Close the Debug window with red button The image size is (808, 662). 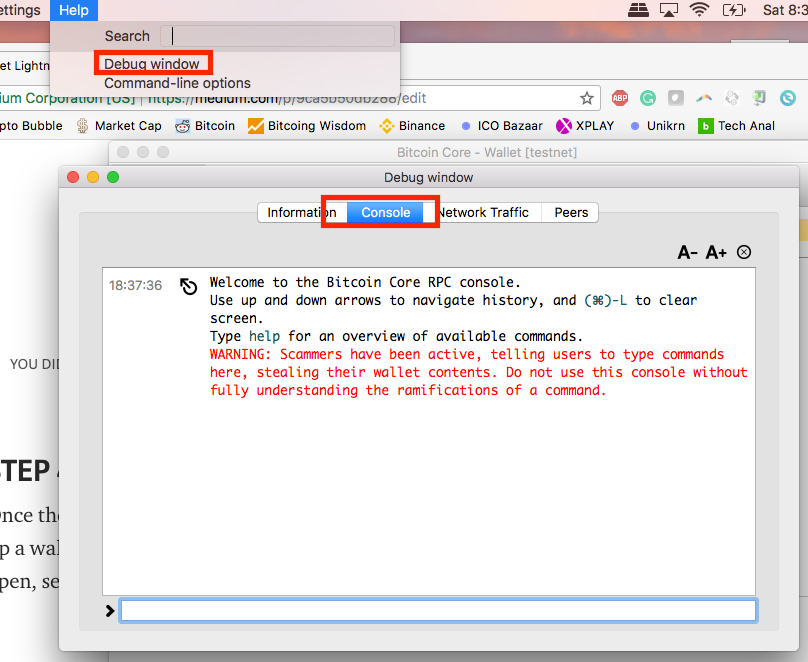[73, 177]
